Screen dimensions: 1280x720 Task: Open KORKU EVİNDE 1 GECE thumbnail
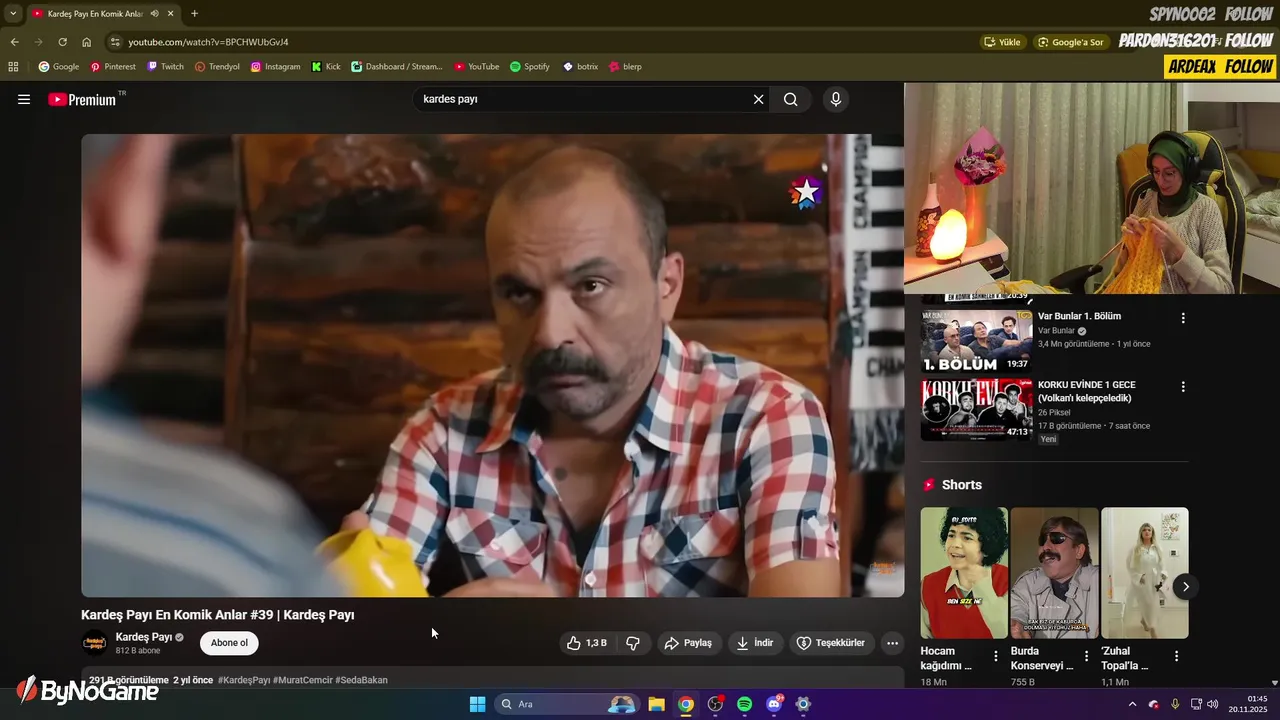coord(976,409)
